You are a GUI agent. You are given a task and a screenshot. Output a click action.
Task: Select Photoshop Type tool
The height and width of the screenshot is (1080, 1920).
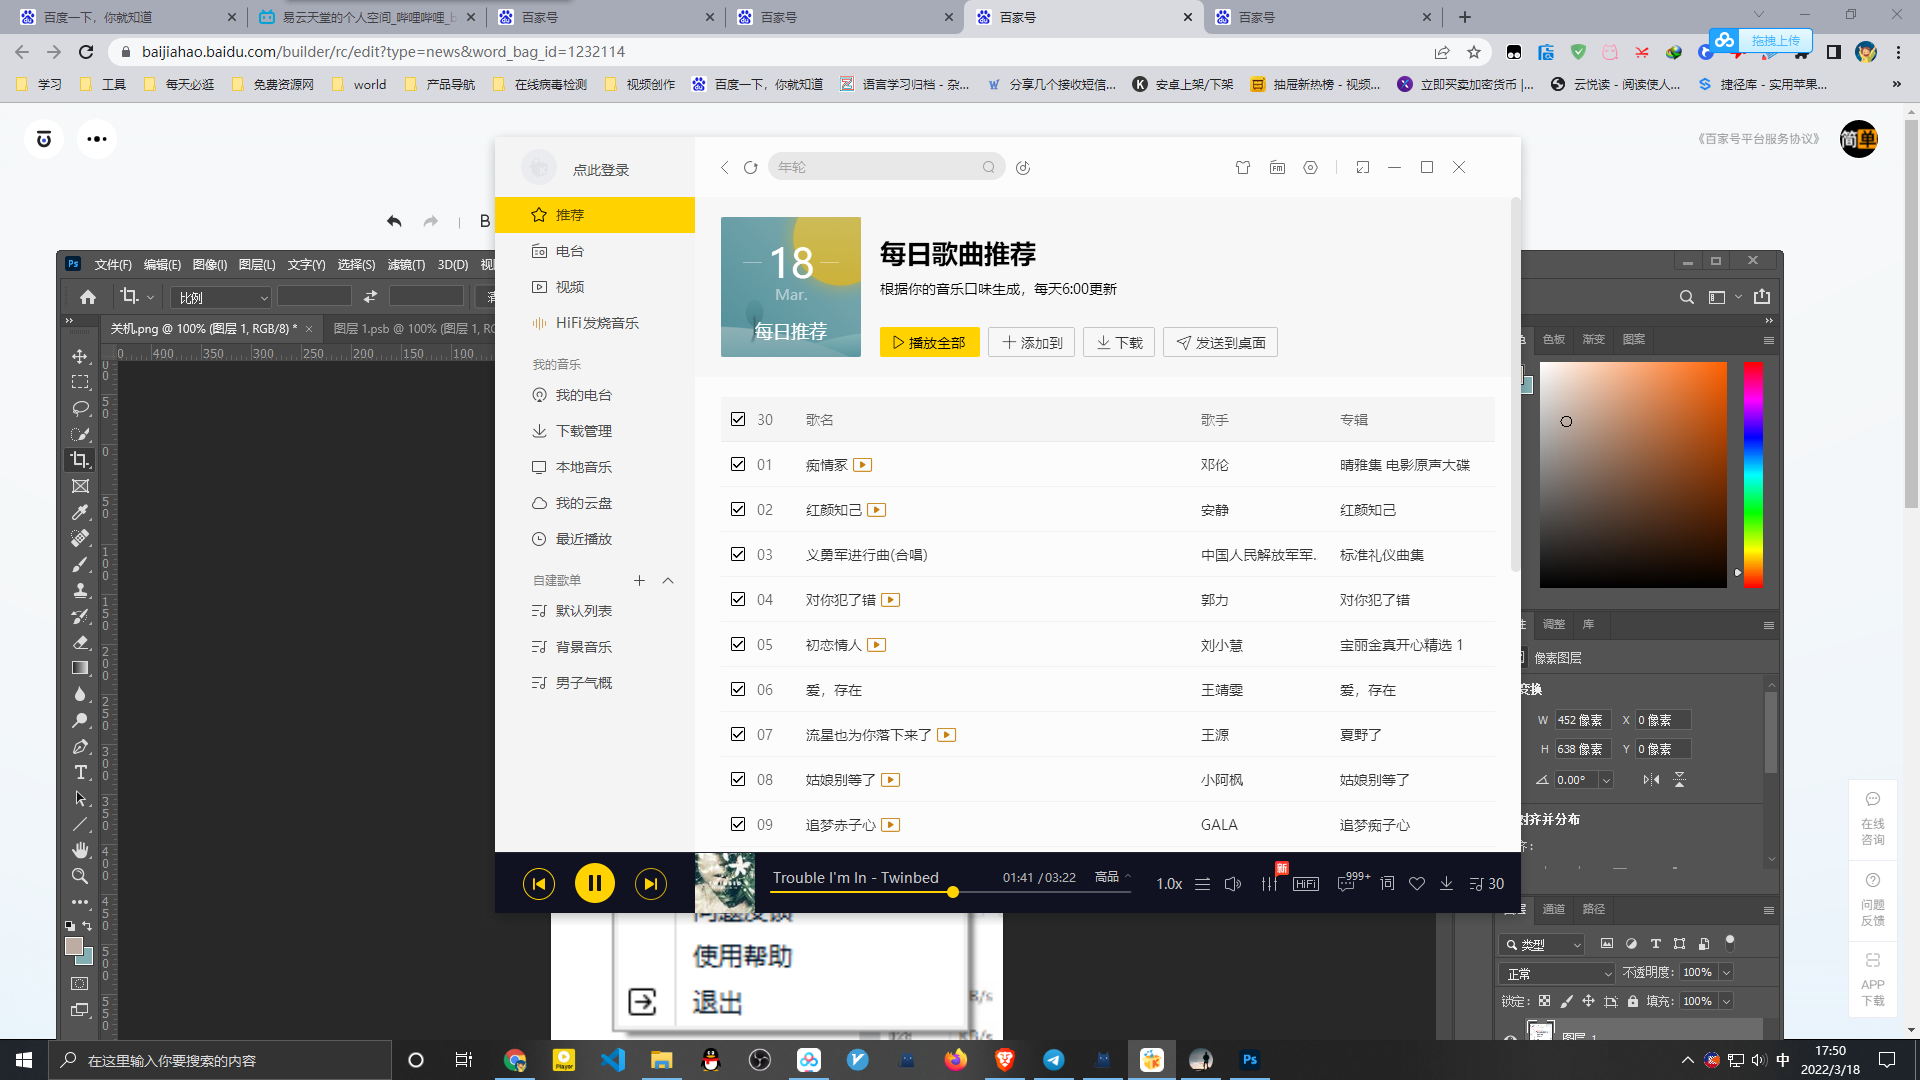click(80, 773)
